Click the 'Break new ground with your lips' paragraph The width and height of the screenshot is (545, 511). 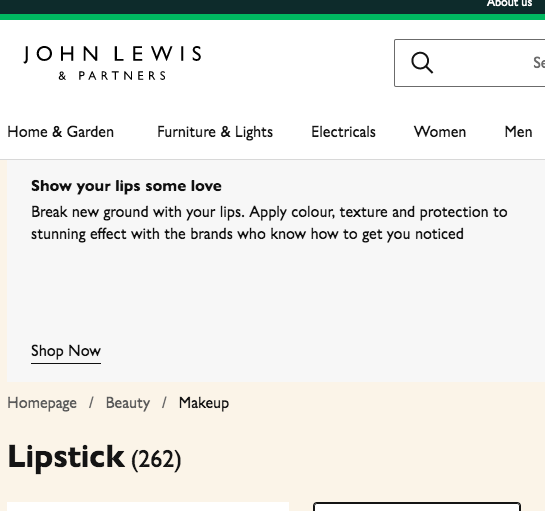269,223
